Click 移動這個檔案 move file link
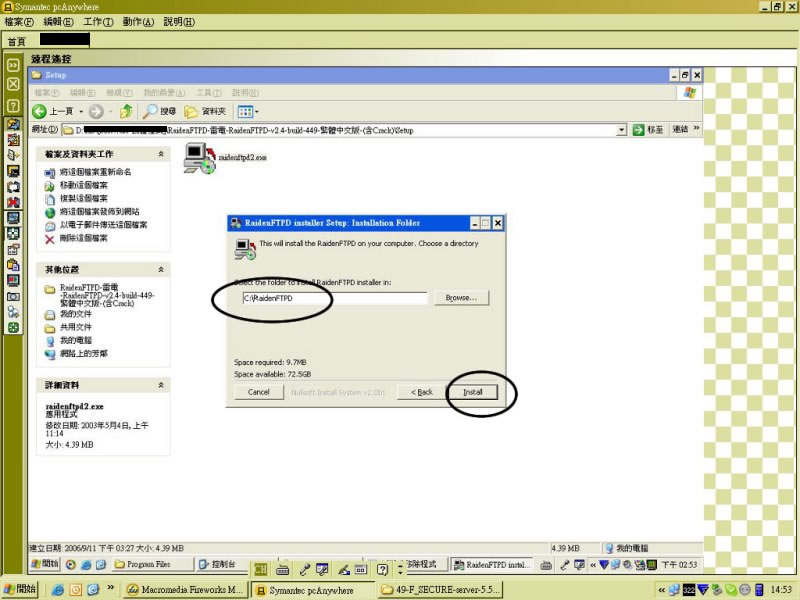The height and width of the screenshot is (600, 800). [x=84, y=185]
